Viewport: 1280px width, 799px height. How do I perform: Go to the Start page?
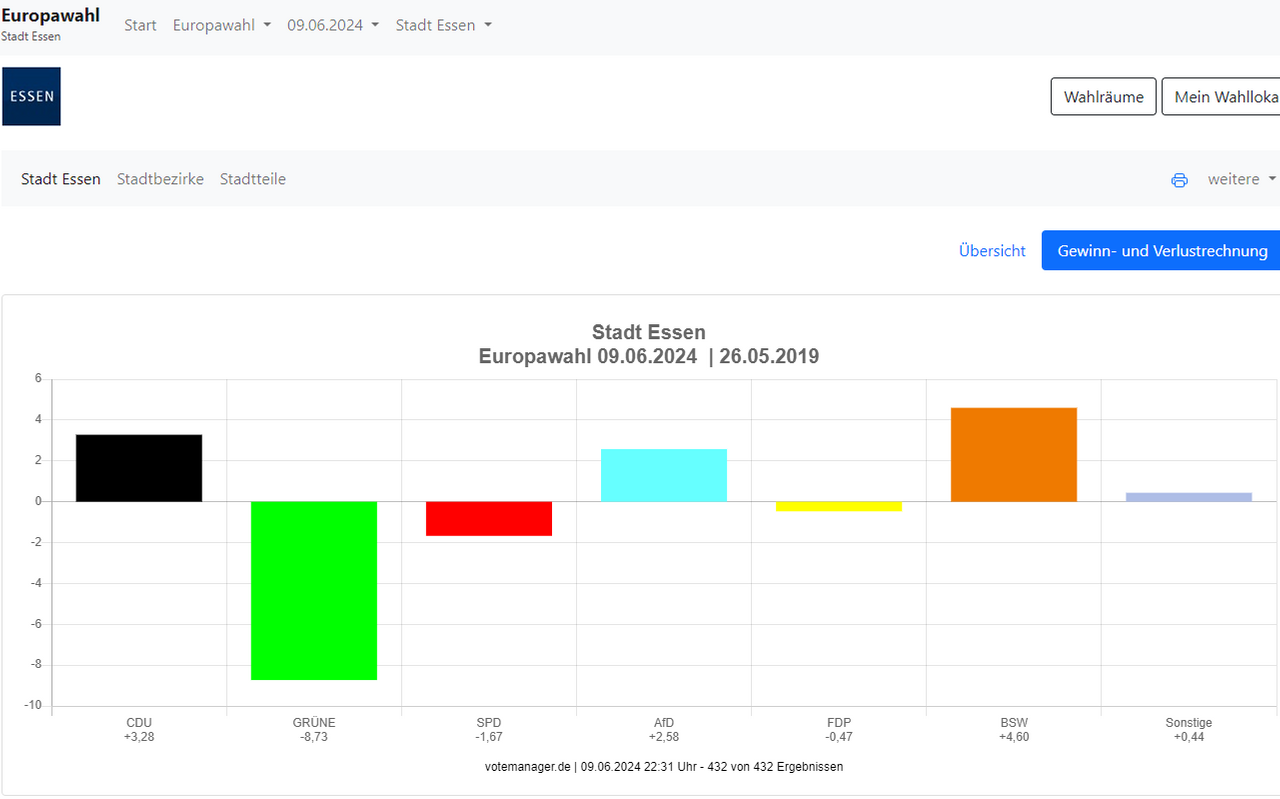click(x=140, y=25)
